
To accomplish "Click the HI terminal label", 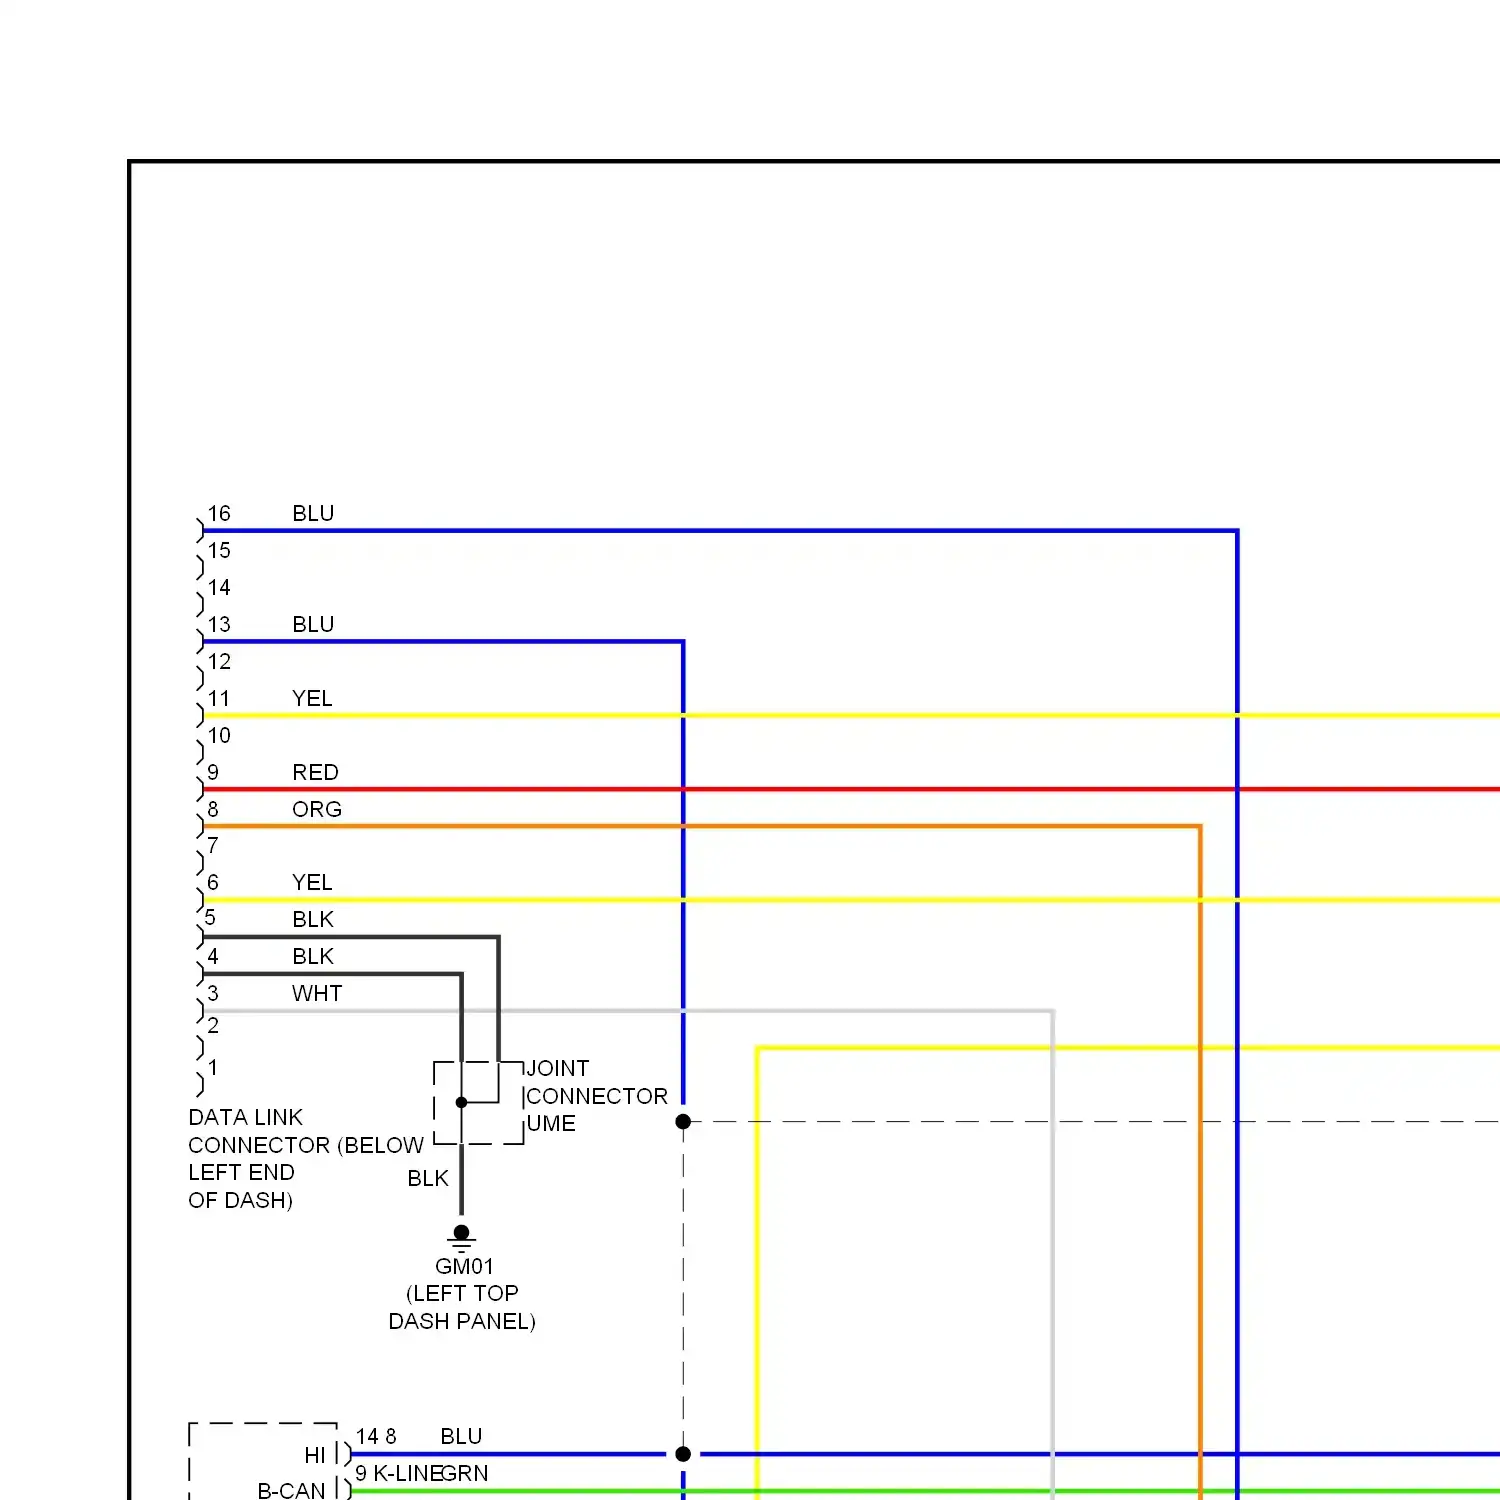I will 315,1456.
